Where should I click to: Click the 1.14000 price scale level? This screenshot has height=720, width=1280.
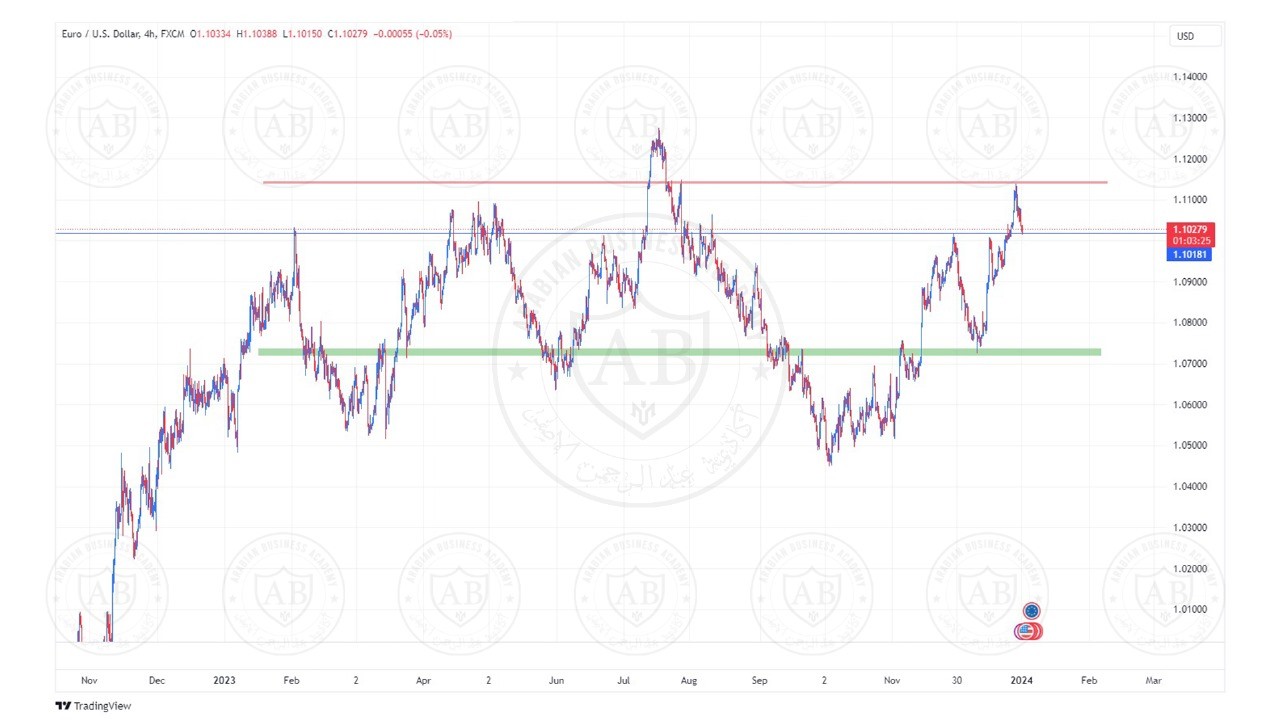pyautogui.click(x=1189, y=77)
